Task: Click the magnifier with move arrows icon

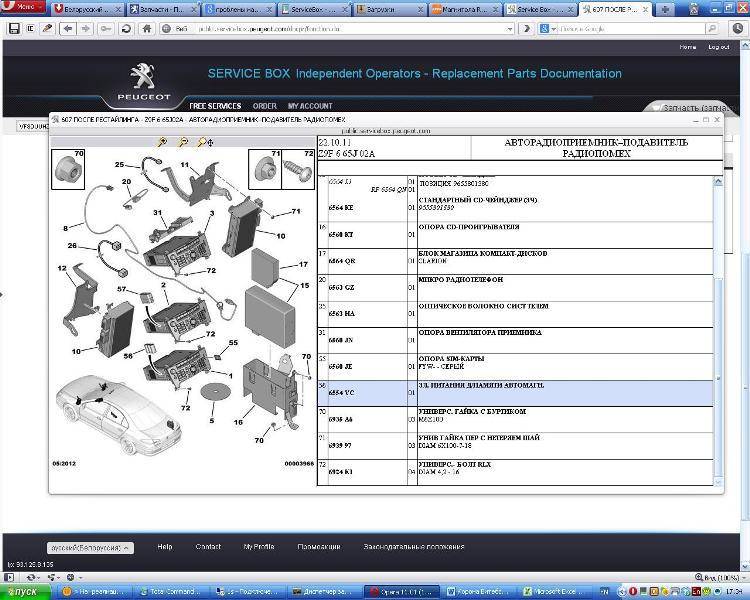Action: pos(203,143)
